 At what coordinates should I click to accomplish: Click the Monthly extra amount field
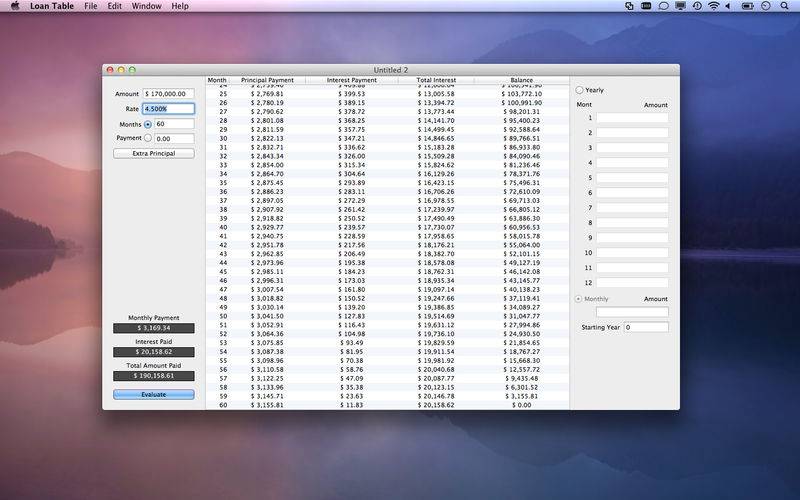click(632, 312)
